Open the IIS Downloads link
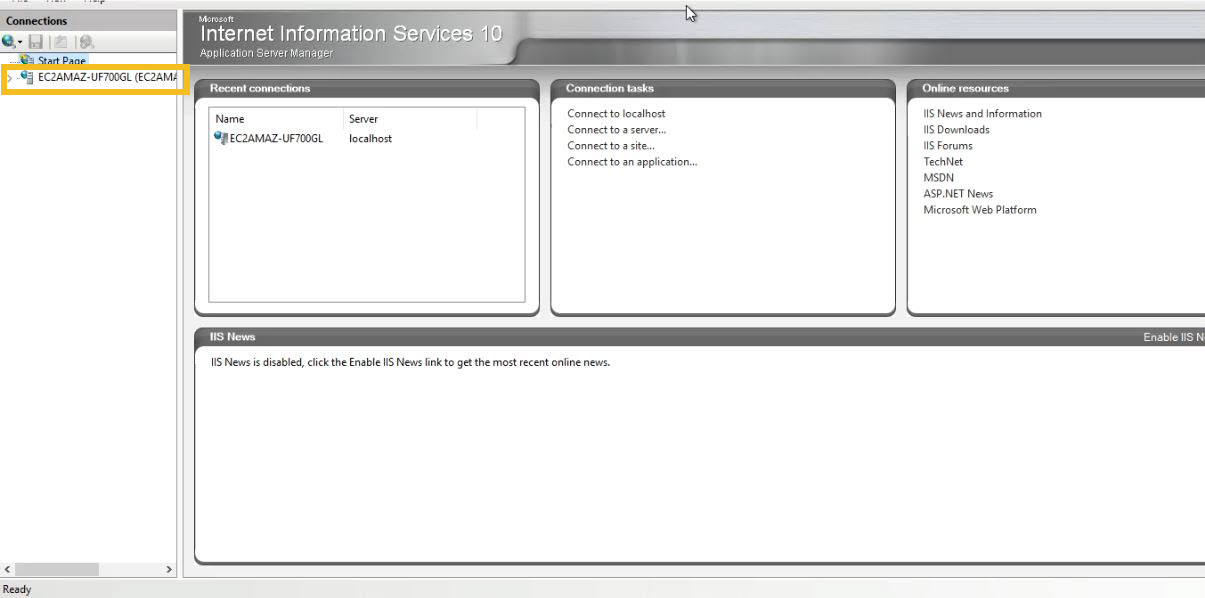The width and height of the screenshot is (1205, 598). 956,130
